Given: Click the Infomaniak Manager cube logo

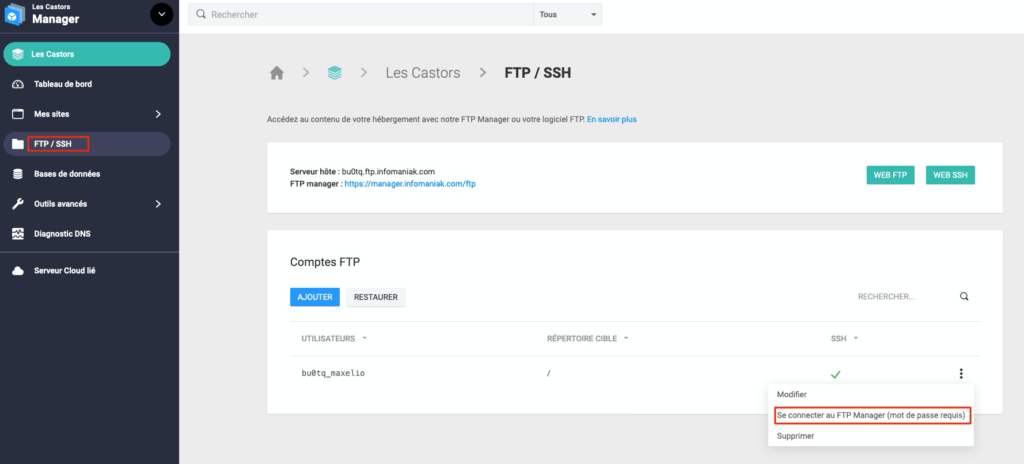Looking at the screenshot, I should [14, 14].
